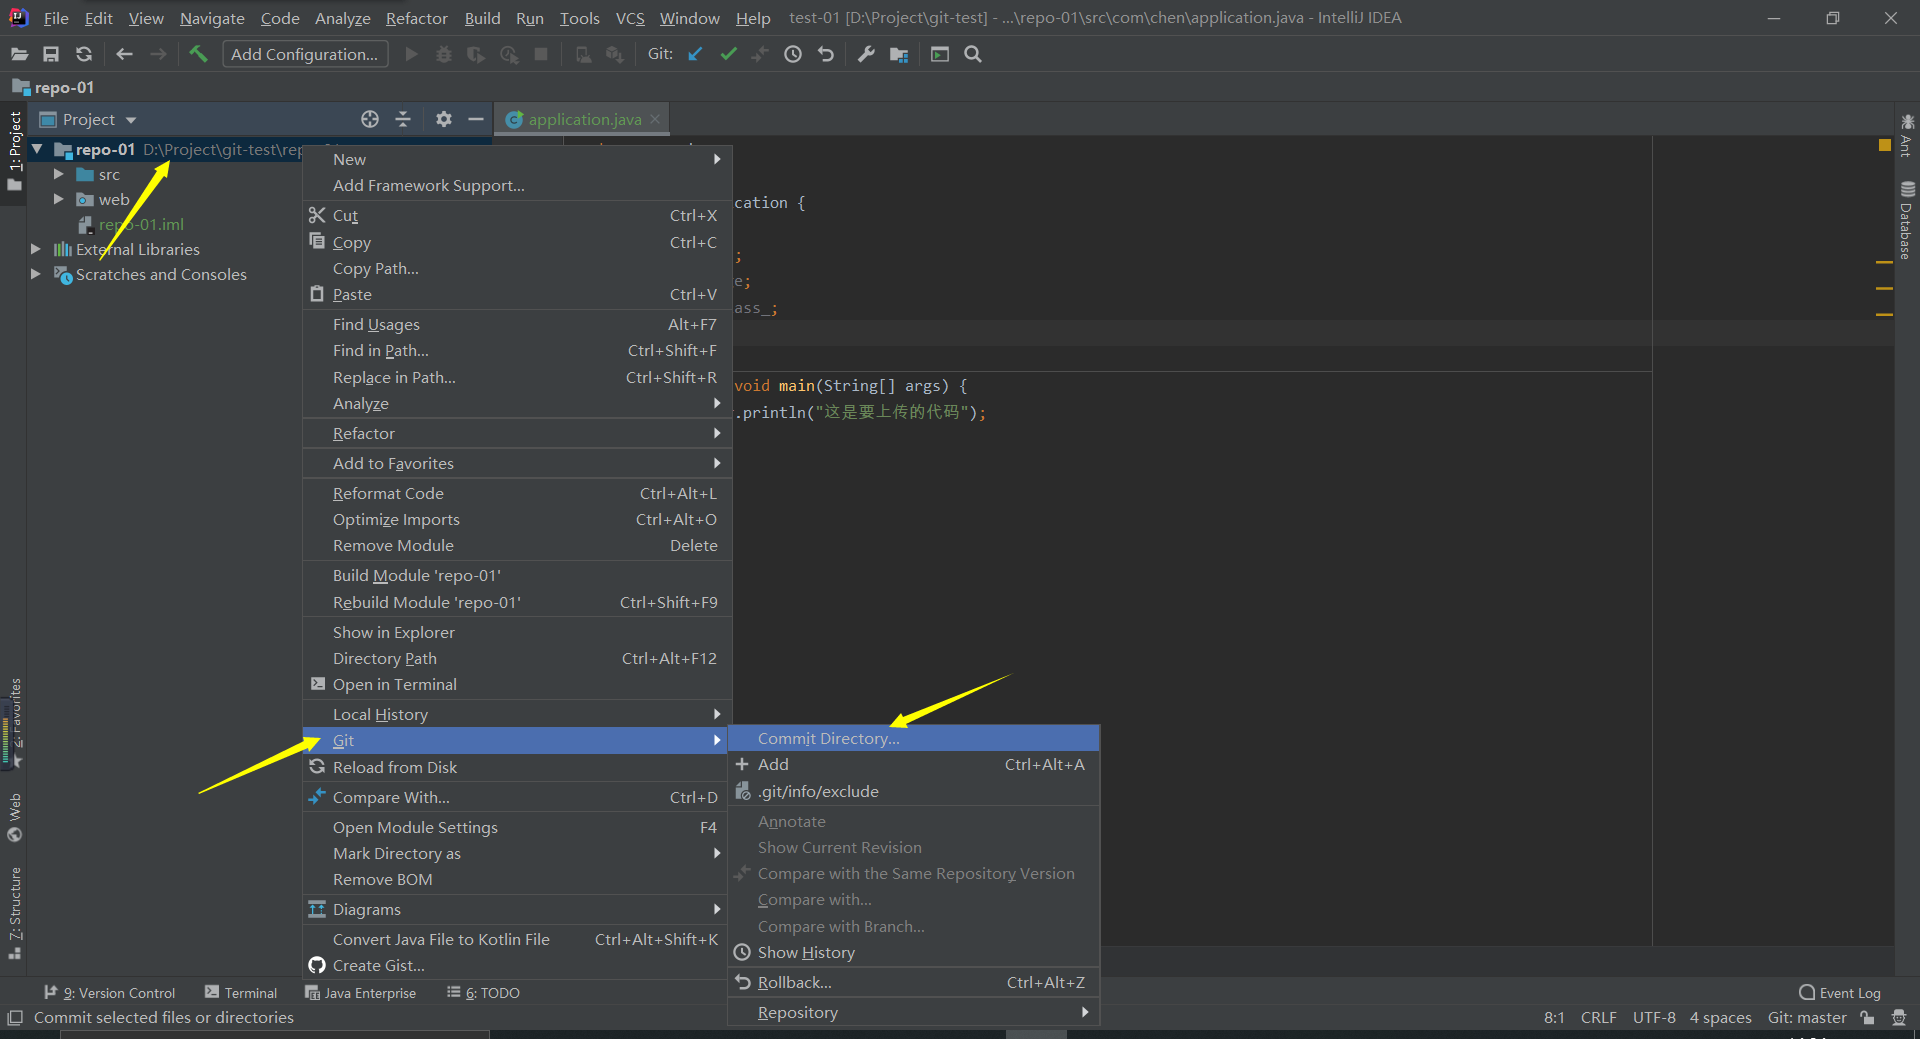Choose Add in the Git submenu
This screenshot has width=1920, height=1039.
(914, 764)
